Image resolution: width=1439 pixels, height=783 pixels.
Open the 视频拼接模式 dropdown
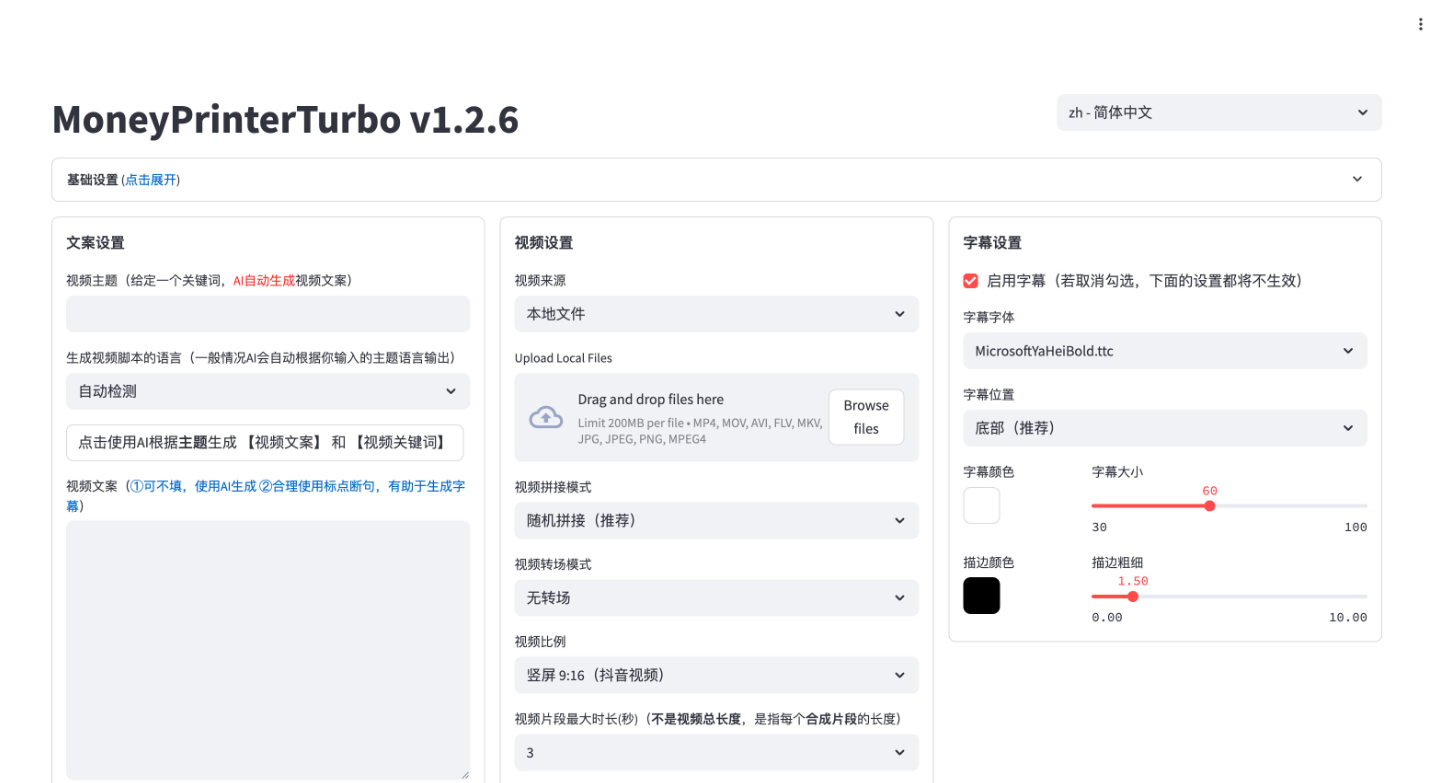(x=716, y=521)
